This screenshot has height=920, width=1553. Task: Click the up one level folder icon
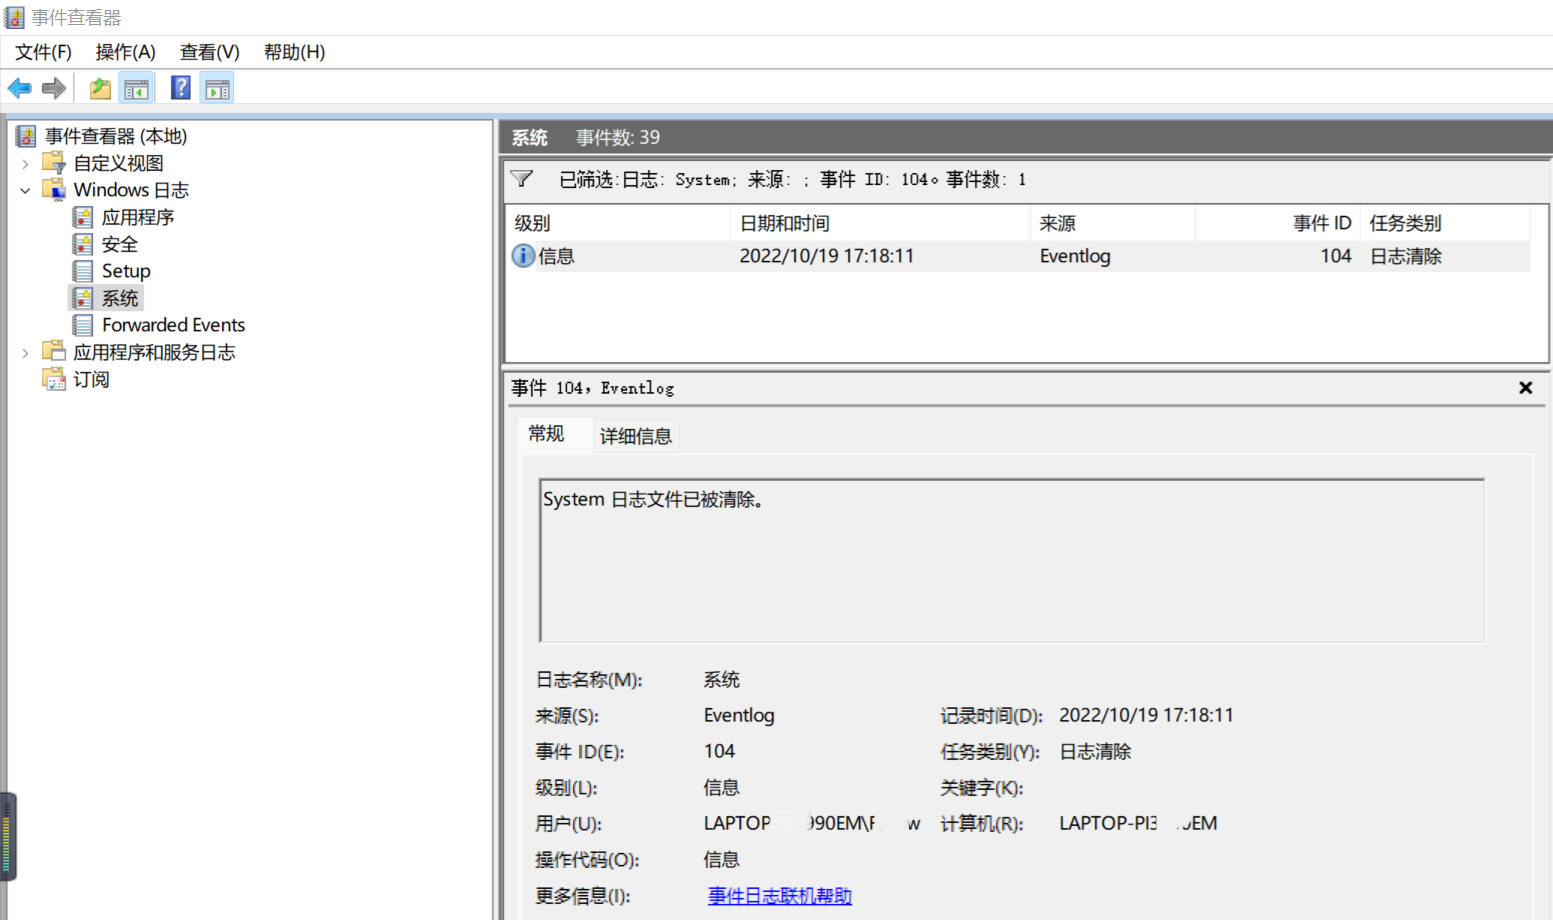click(x=99, y=88)
